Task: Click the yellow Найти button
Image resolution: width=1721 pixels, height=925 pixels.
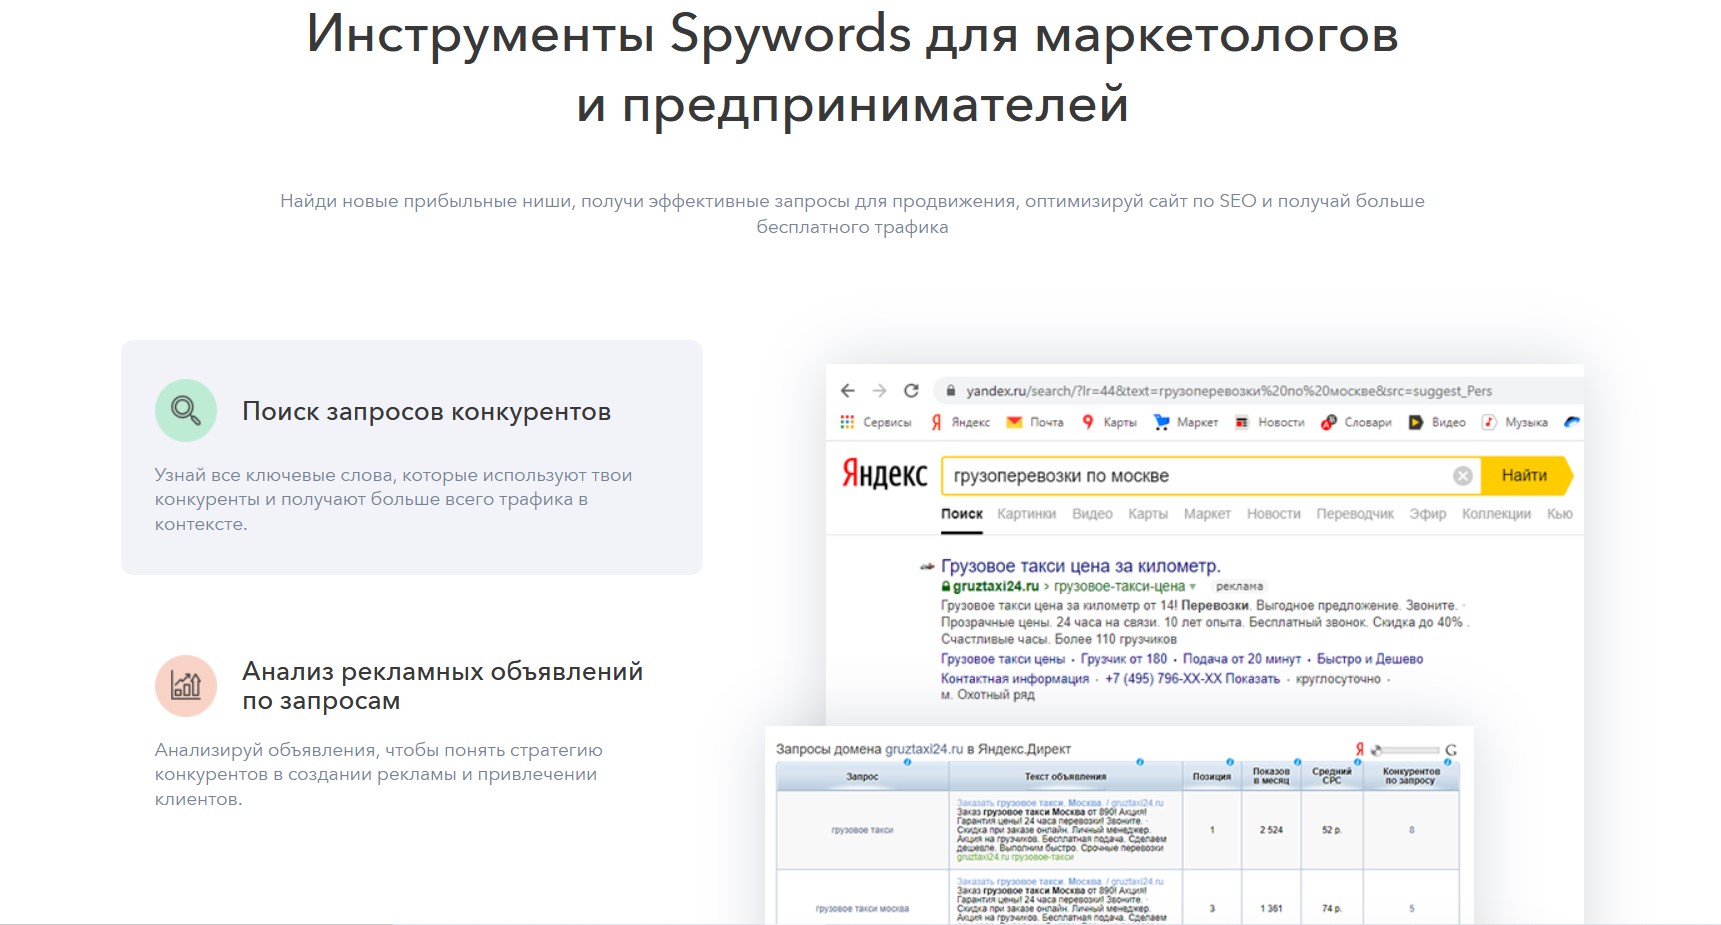Action: click(1524, 476)
